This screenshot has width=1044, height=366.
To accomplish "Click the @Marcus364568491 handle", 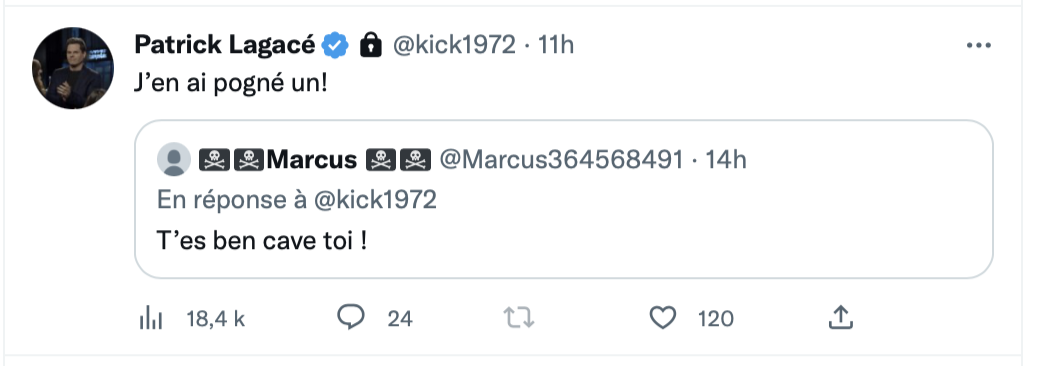I will click(x=561, y=160).
